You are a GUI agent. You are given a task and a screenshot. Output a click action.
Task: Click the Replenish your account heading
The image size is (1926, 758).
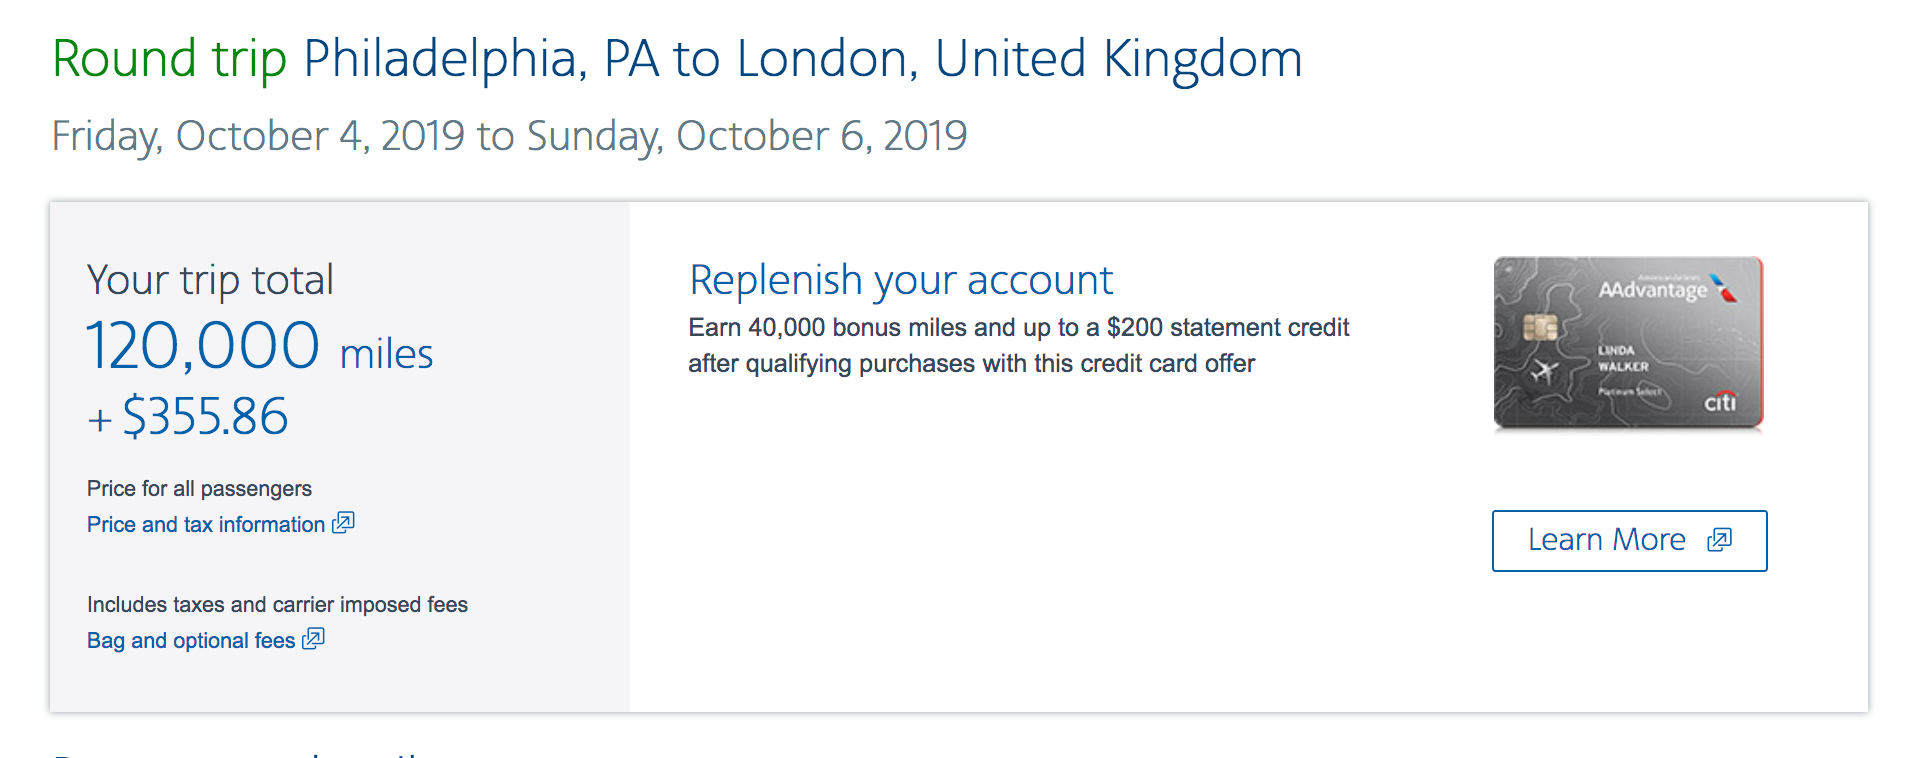tap(901, 280)
